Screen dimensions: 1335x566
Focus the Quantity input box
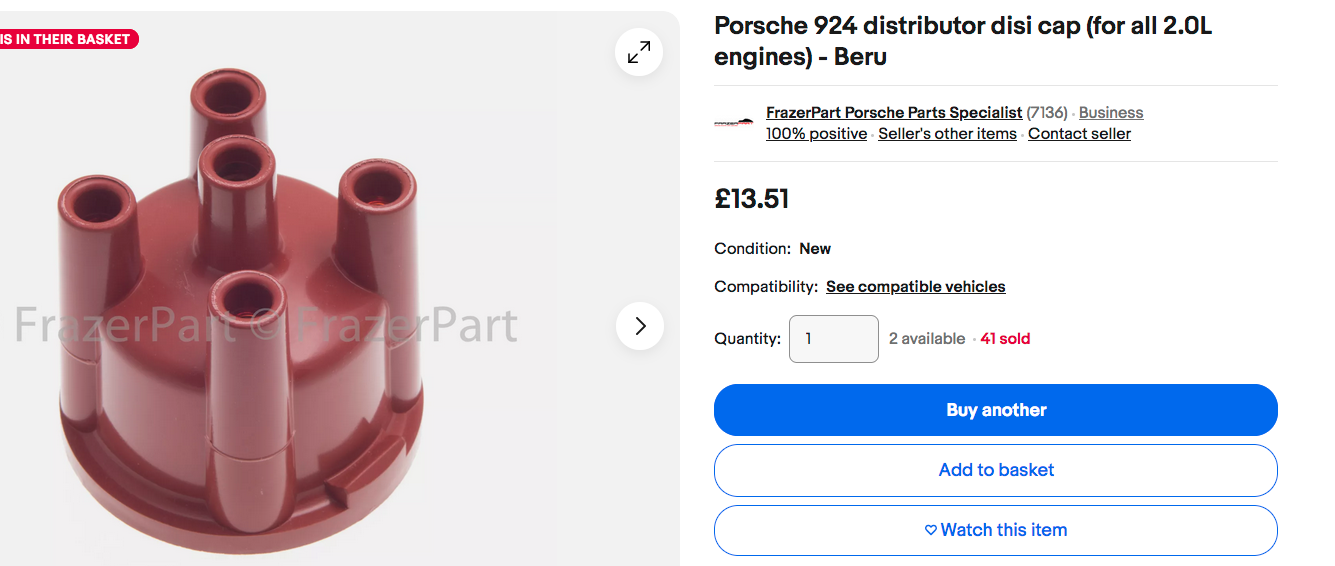point(834,339)
